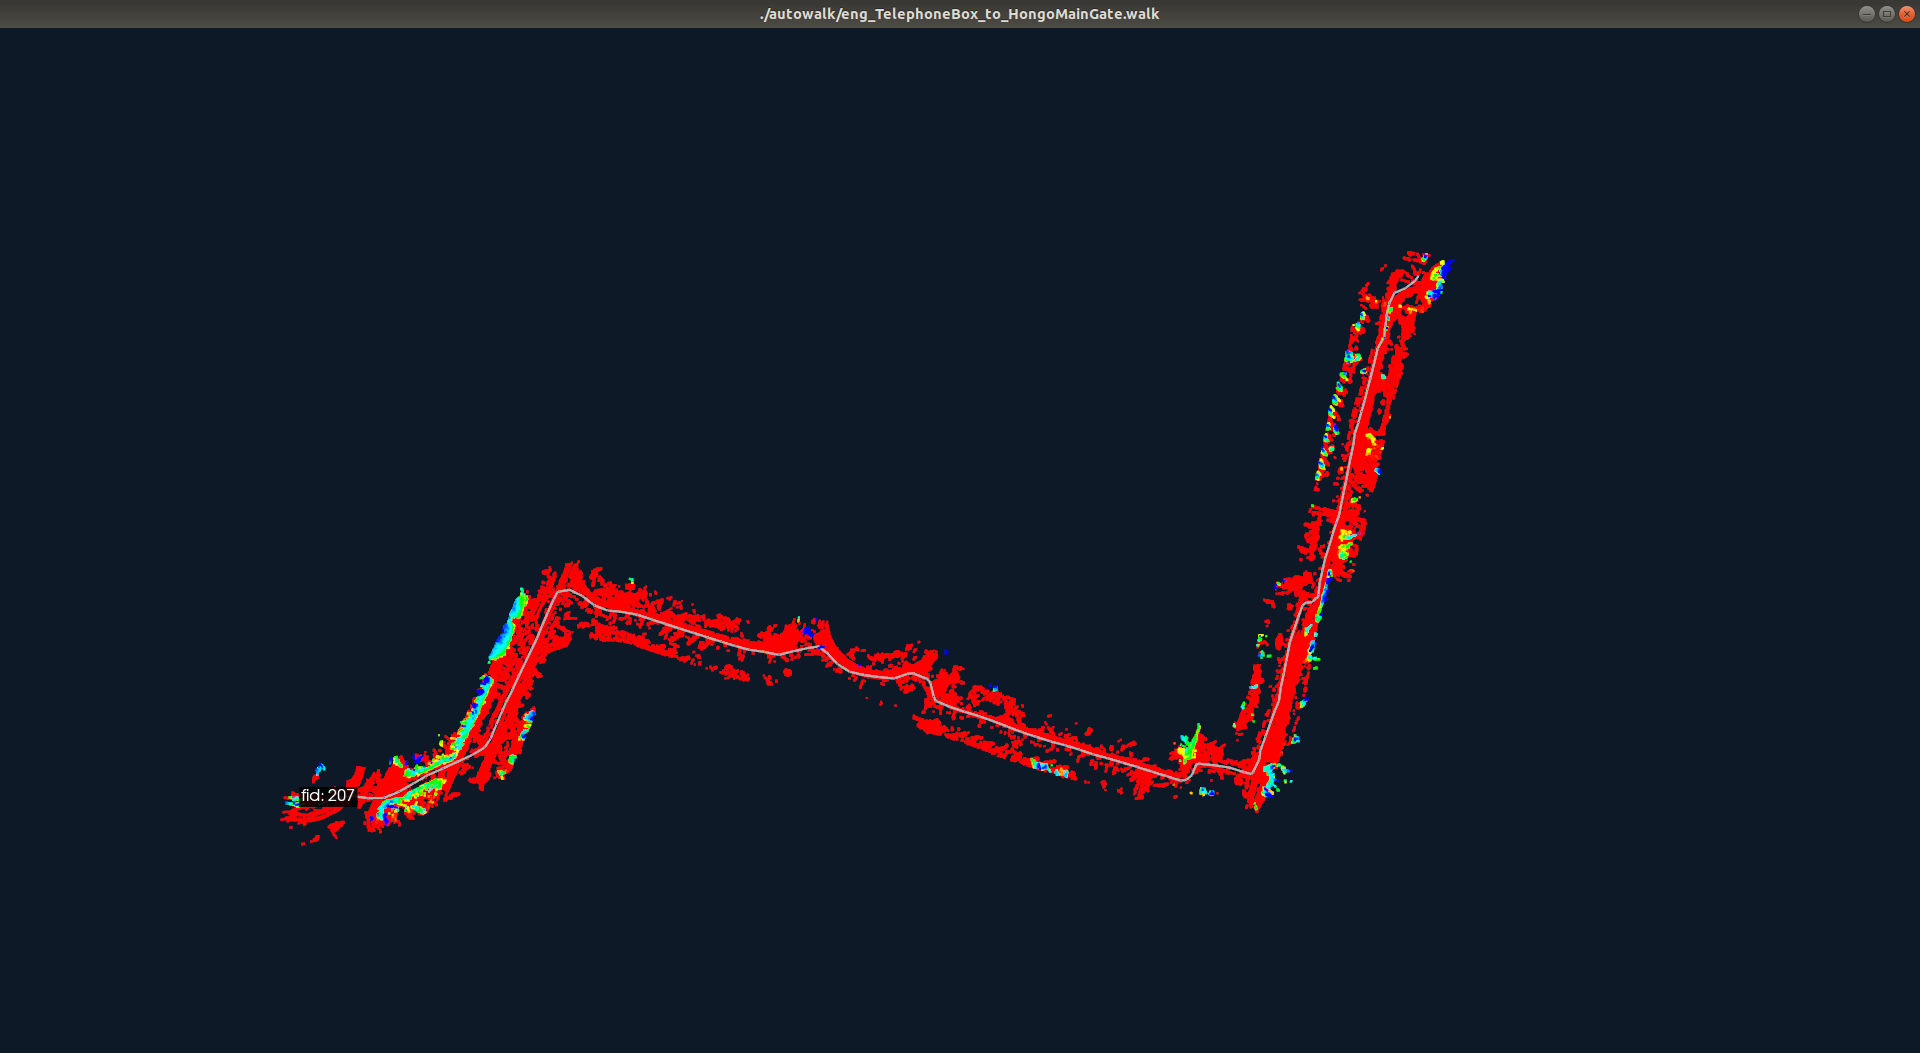Click the 'fid: 207' fiducial label
The image size is (1920, 1053).
(328, 796)
